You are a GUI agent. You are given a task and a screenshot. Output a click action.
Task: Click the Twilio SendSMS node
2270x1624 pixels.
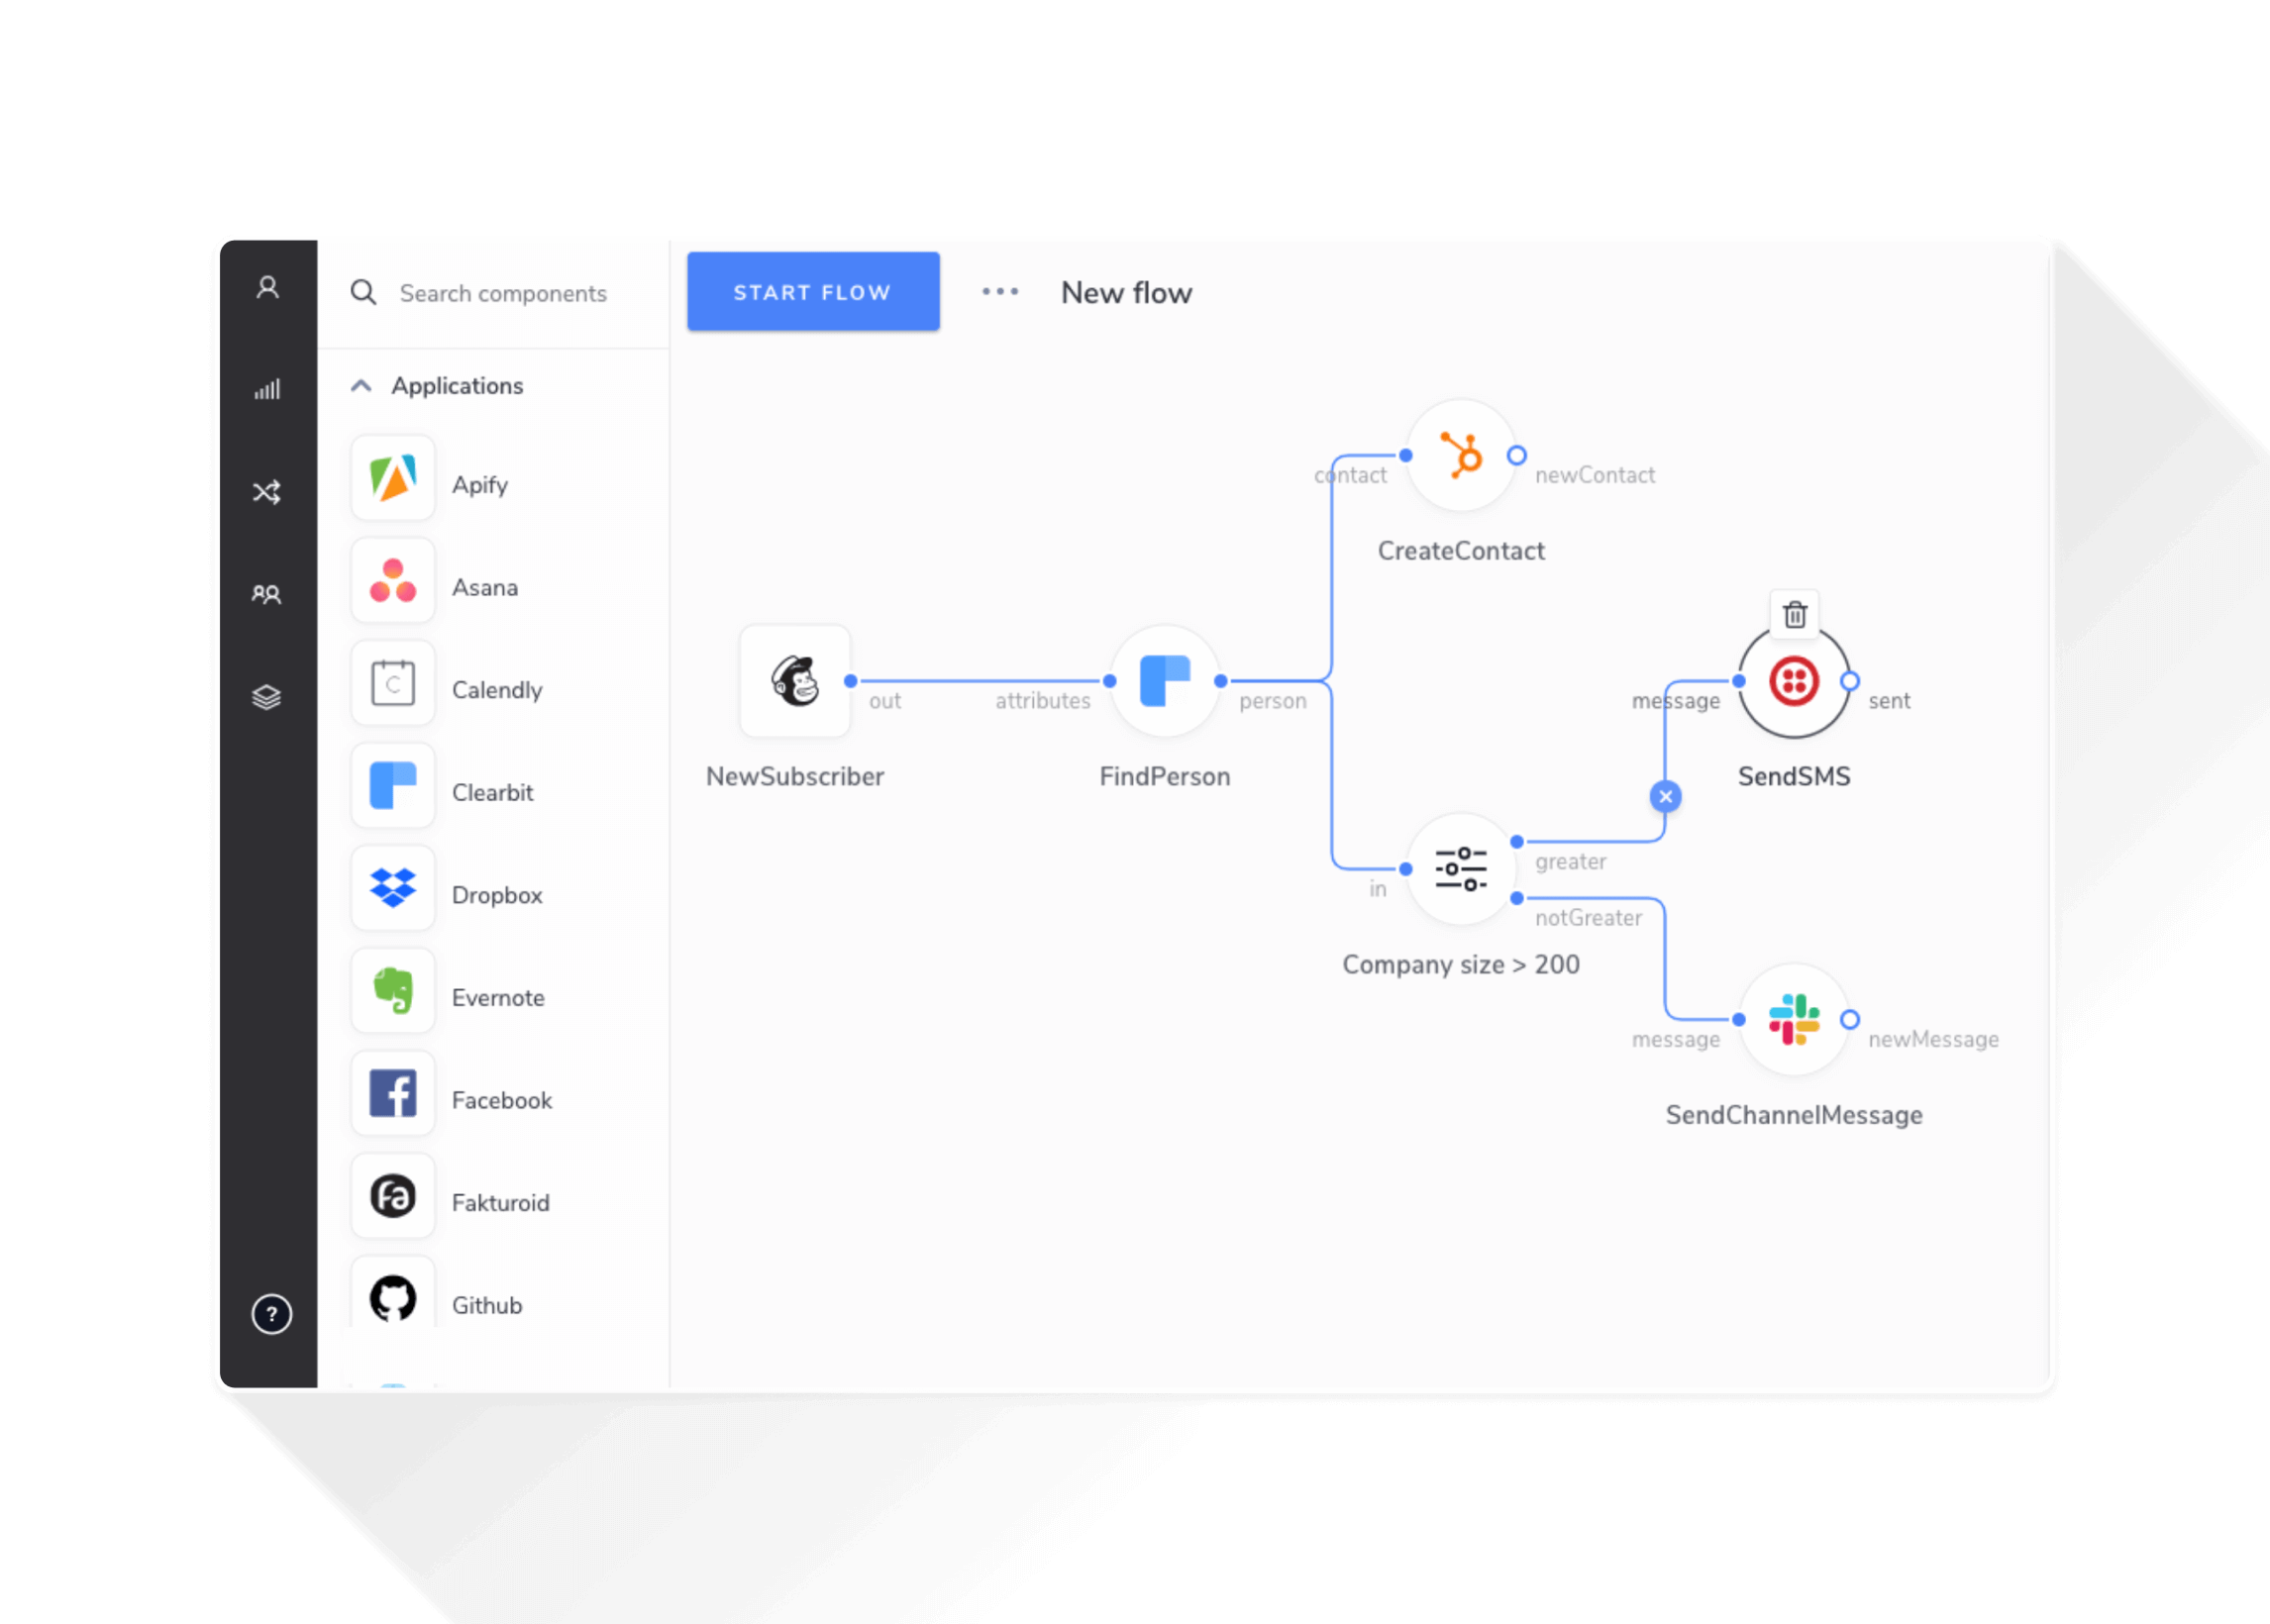[x=1793, y=683]
